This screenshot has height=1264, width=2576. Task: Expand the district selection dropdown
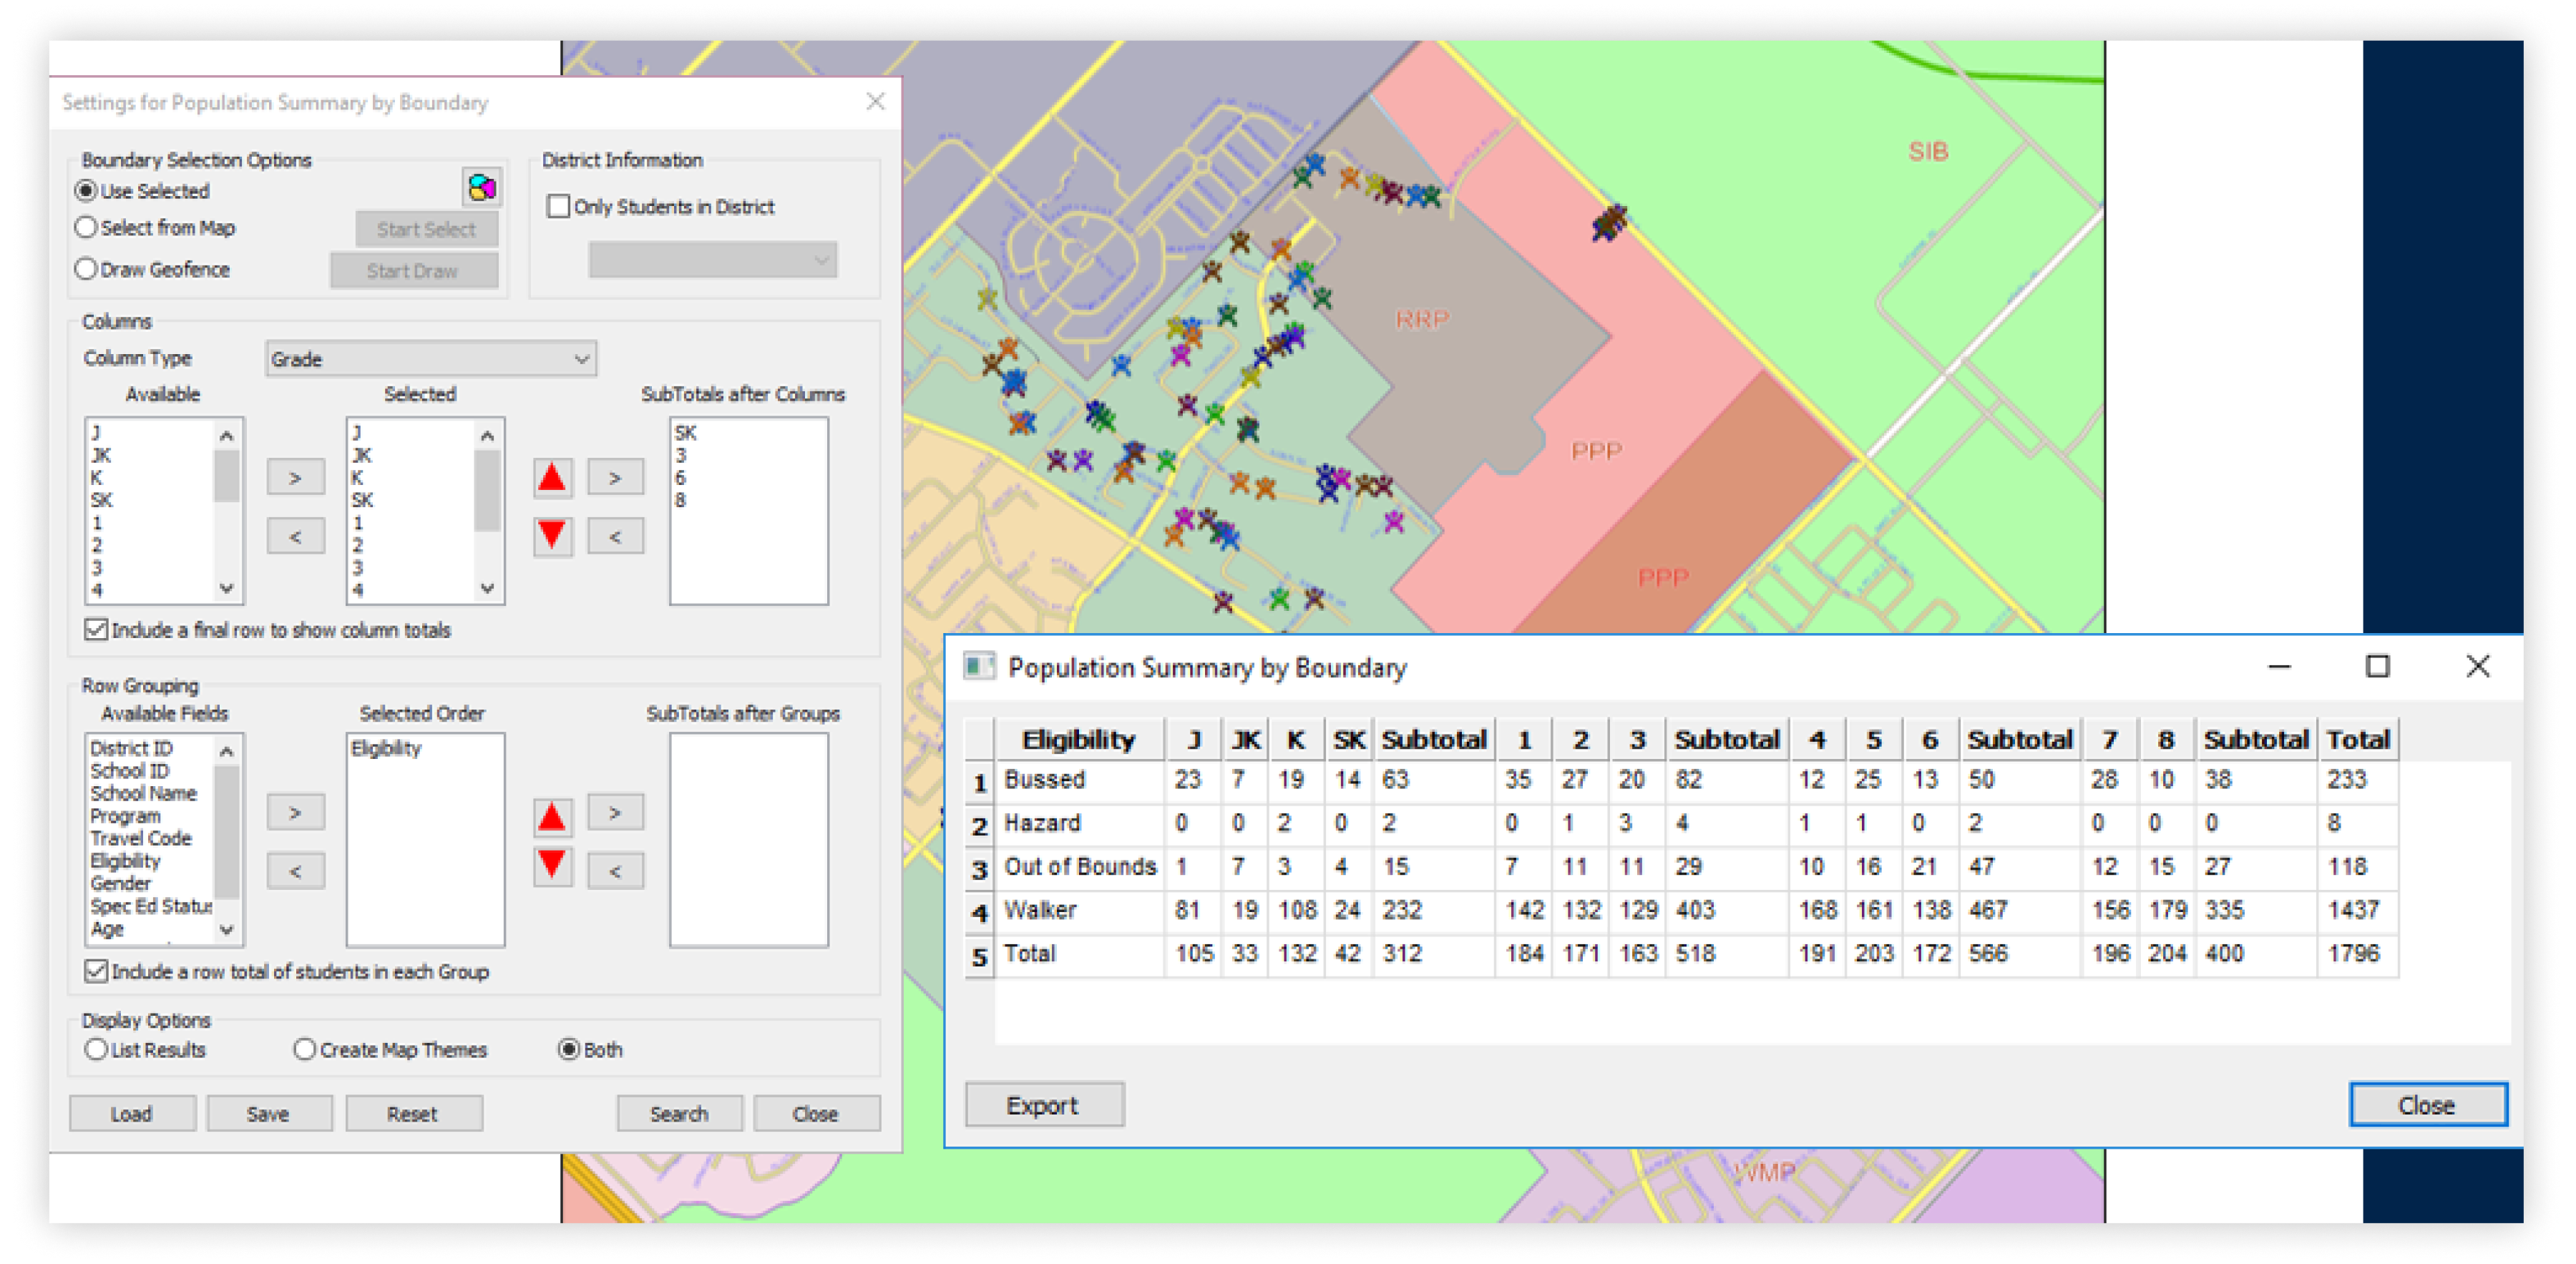[x=712, y=260]
